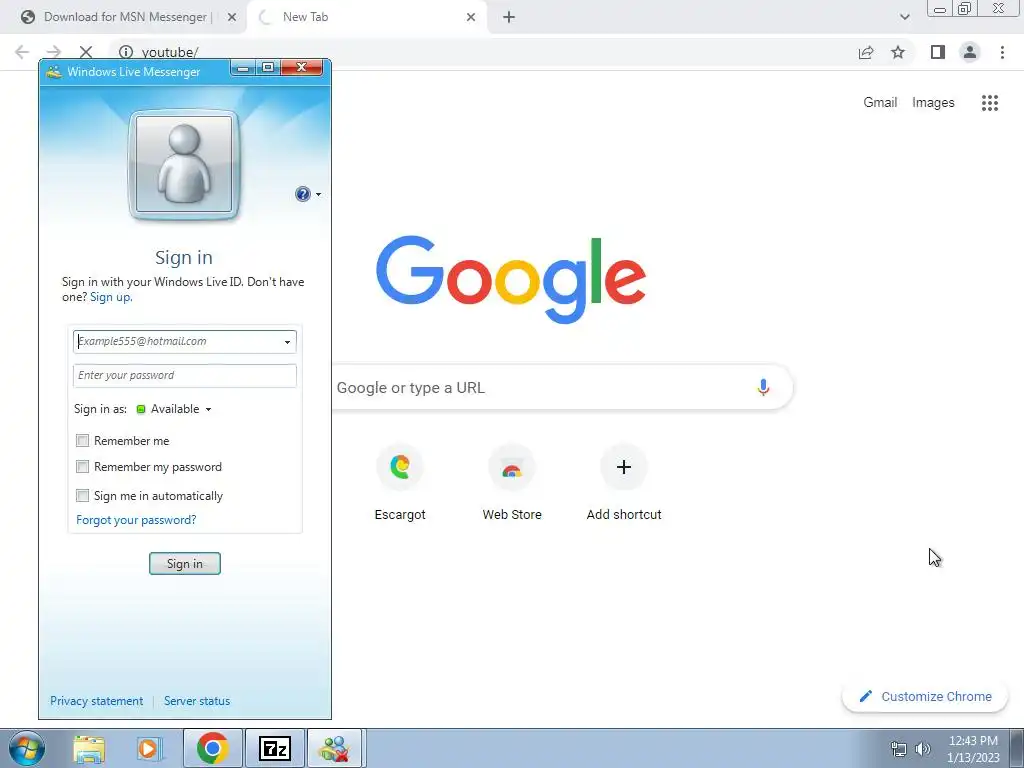Bookmark this tab with star icon
This screenshot has height=768, width=1024.
tap(898, 52)
